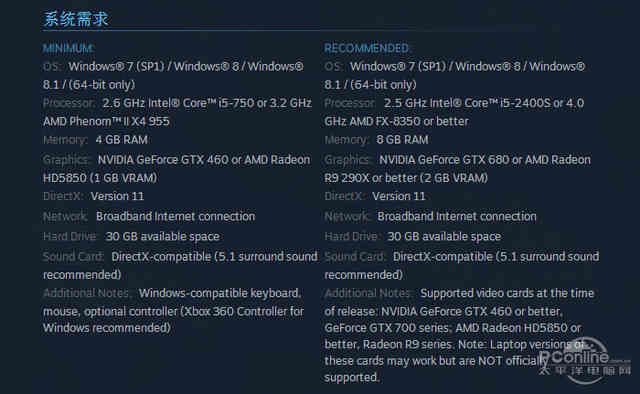The width and height of the screenshot is (640, 394).
Task: Click minimum Broadband Internet connection line
Action: coord(149,216)
